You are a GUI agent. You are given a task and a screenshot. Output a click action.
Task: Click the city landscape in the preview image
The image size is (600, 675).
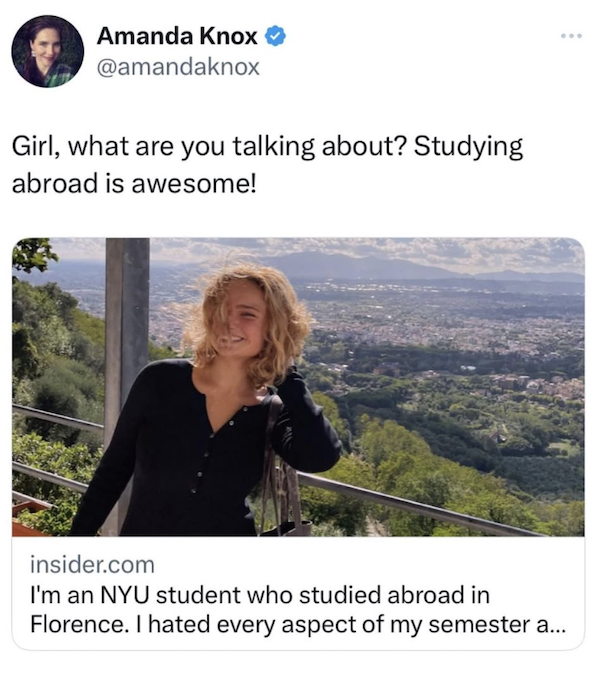[460, 330]
